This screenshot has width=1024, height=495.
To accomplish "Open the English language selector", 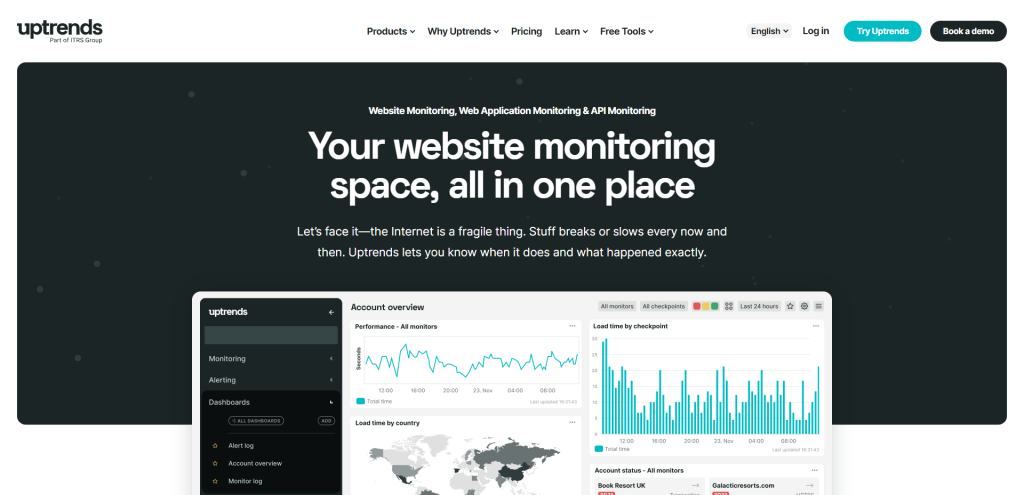I will 769,31.
